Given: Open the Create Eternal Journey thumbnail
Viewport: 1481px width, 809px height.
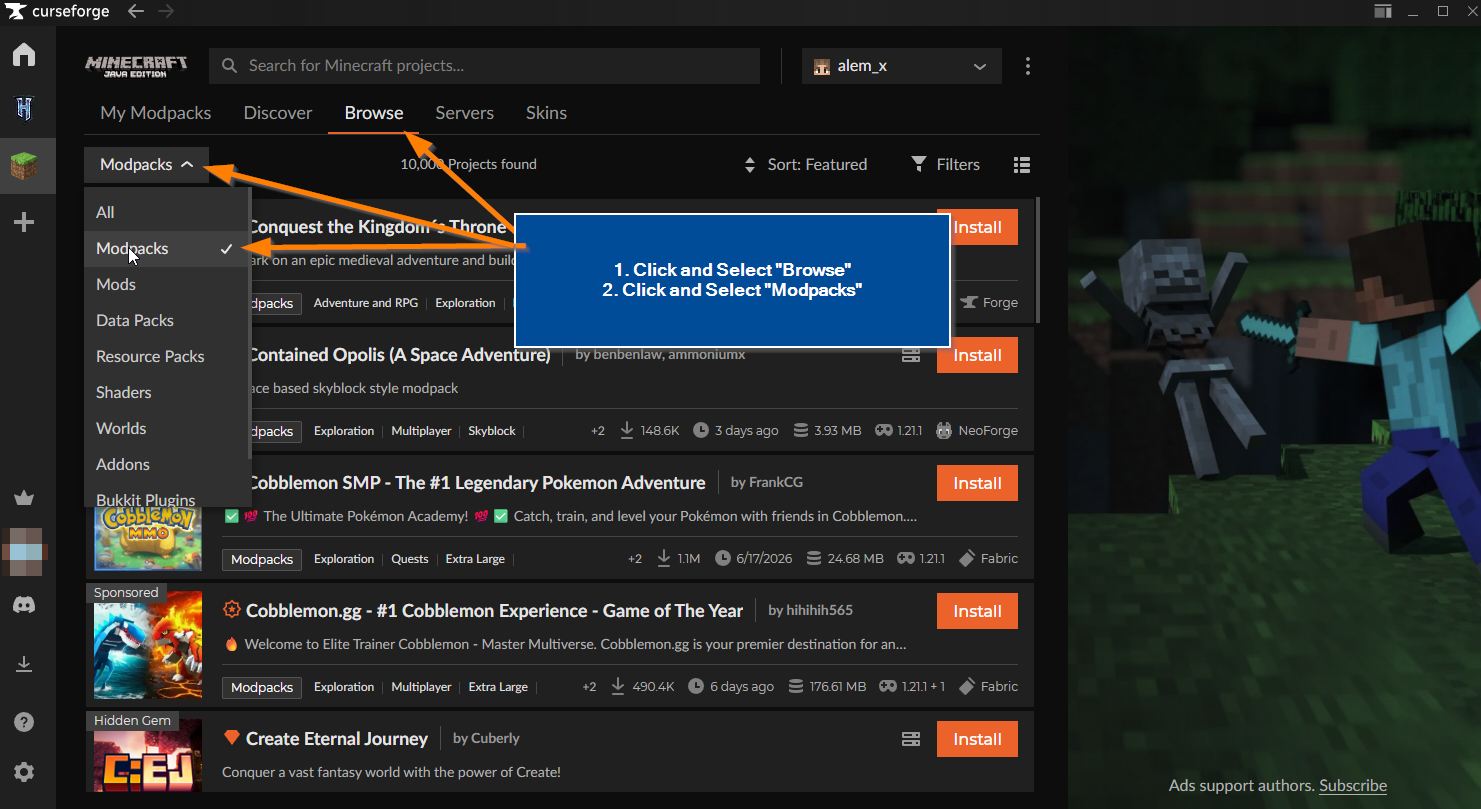Looking at the screenshot, I should click(148, 756).
